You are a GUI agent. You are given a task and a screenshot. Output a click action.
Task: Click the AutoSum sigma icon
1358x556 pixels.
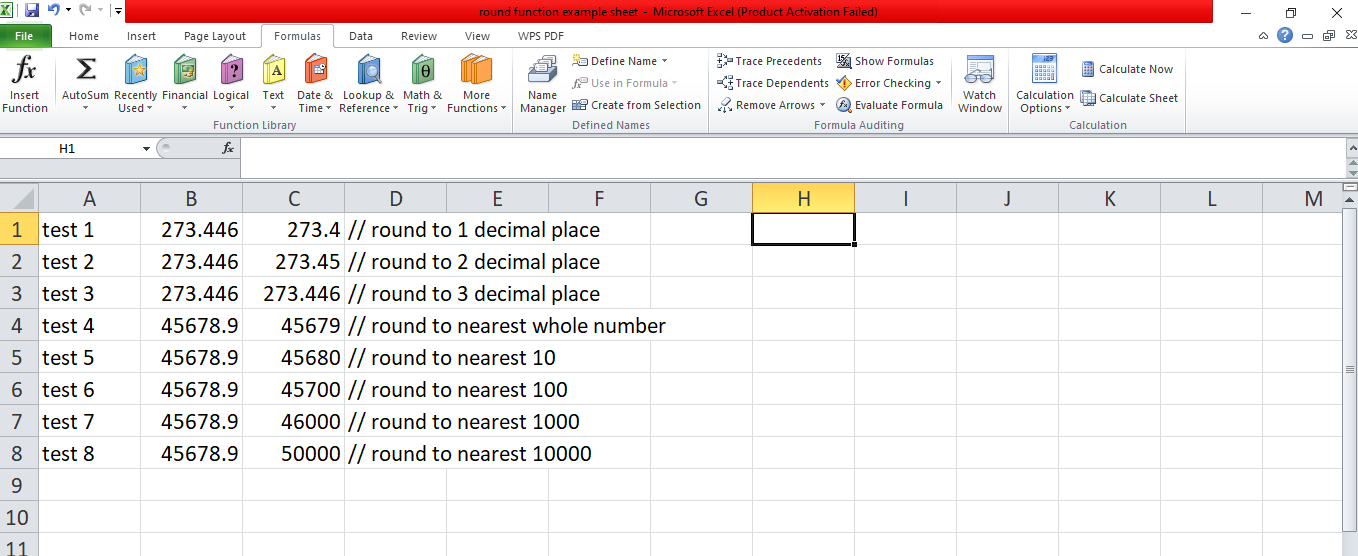tap(86, 70)
